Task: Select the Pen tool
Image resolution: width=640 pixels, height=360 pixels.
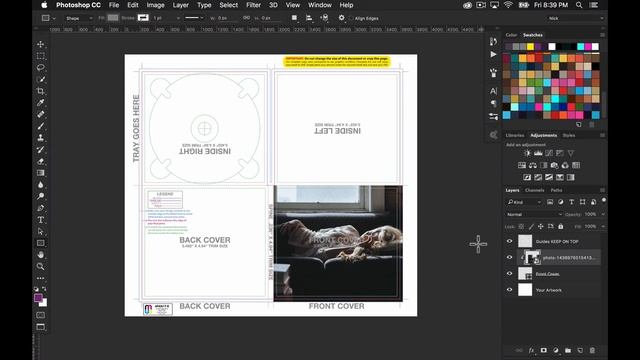Action: (x=40, y=208)
